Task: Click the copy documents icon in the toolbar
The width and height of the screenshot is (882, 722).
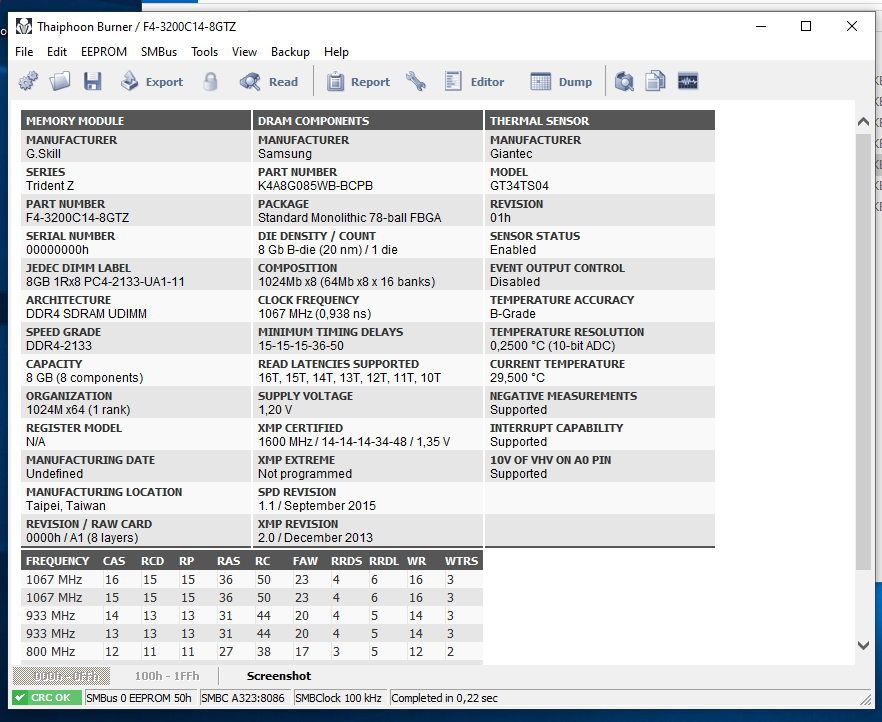Action: (x=655, y=82)
